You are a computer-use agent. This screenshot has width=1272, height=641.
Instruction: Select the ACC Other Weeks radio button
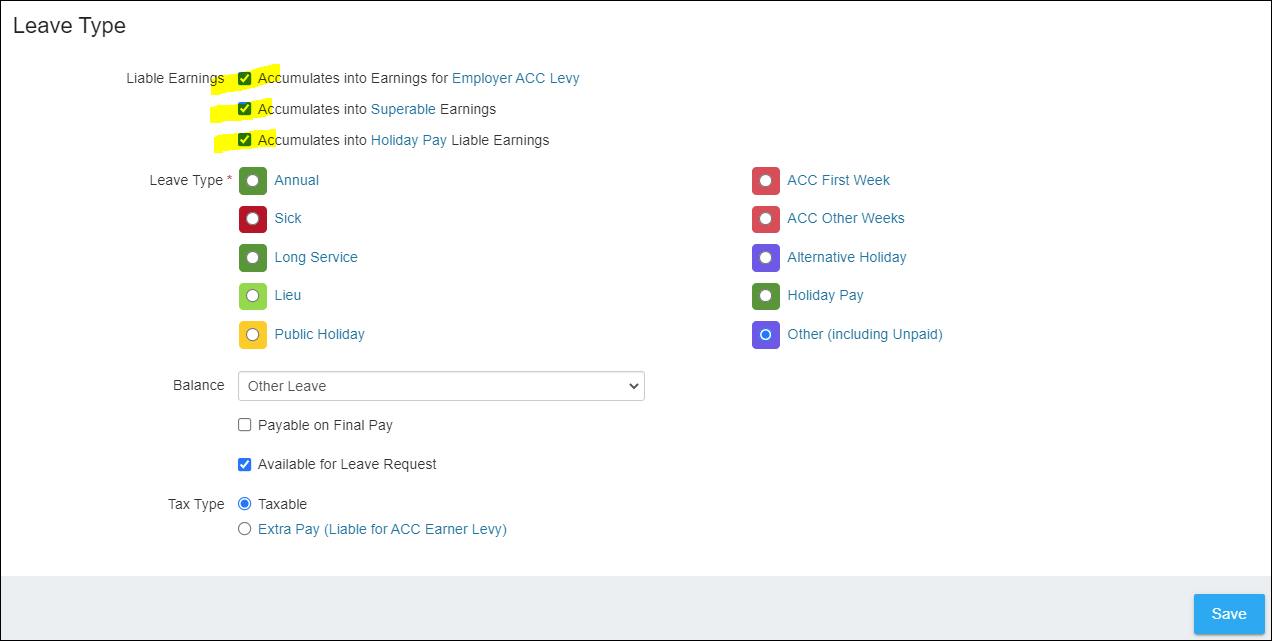point(766,219)
